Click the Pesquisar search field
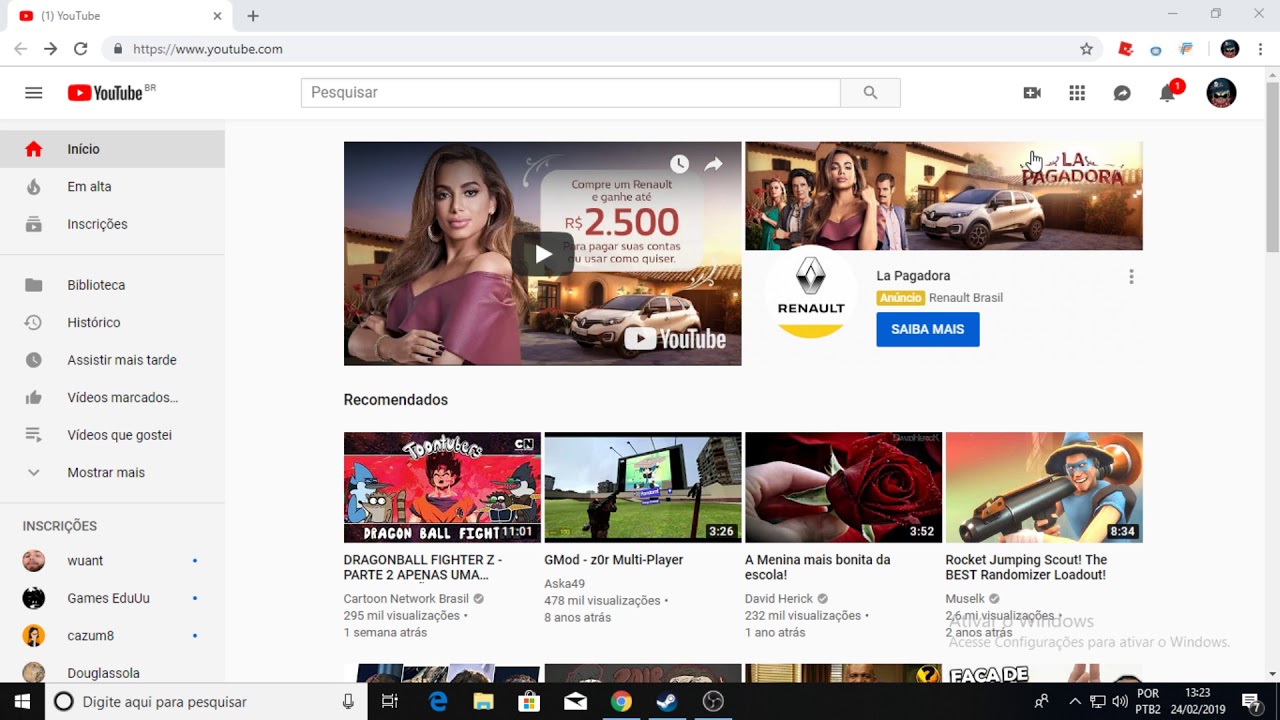Image resolution: width=1280 pixels, height=720 pixels. [571, 92]
